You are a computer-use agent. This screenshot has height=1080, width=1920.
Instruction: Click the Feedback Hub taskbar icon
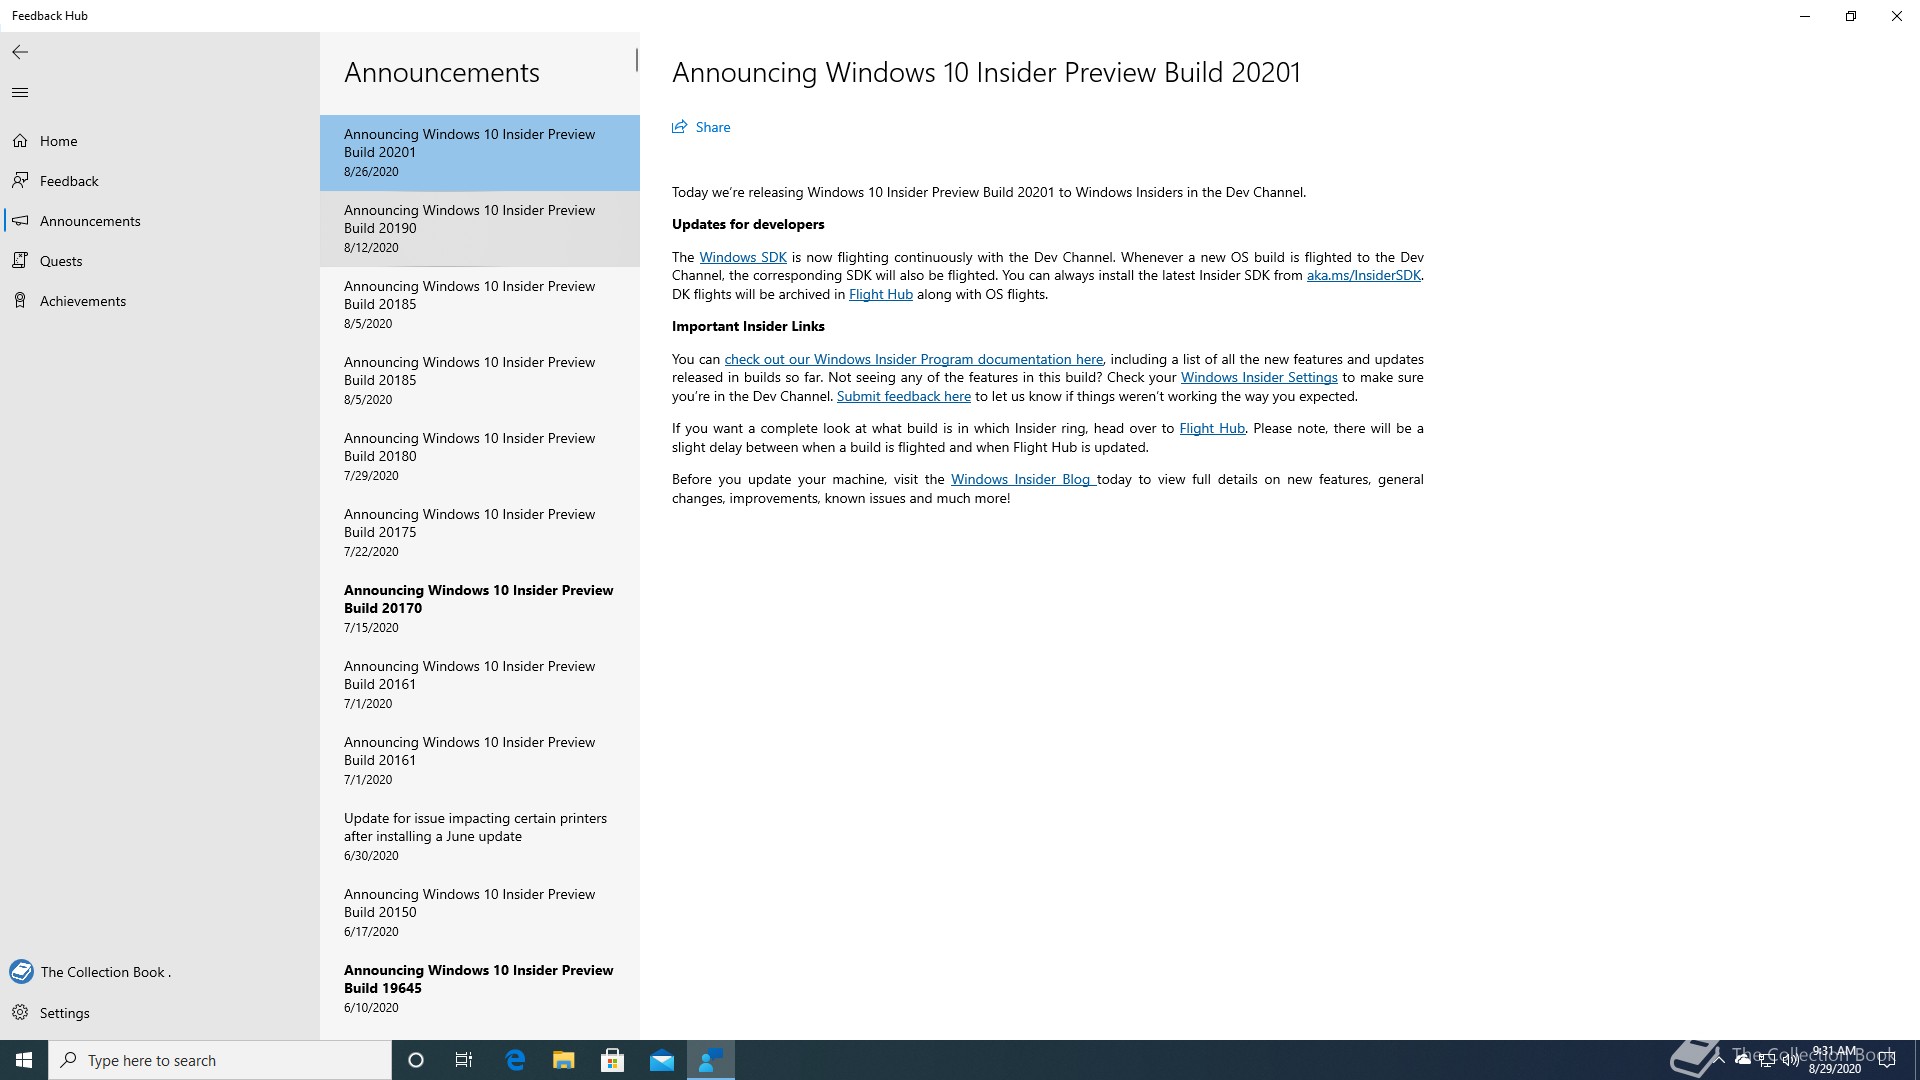tap(711, 1060)
